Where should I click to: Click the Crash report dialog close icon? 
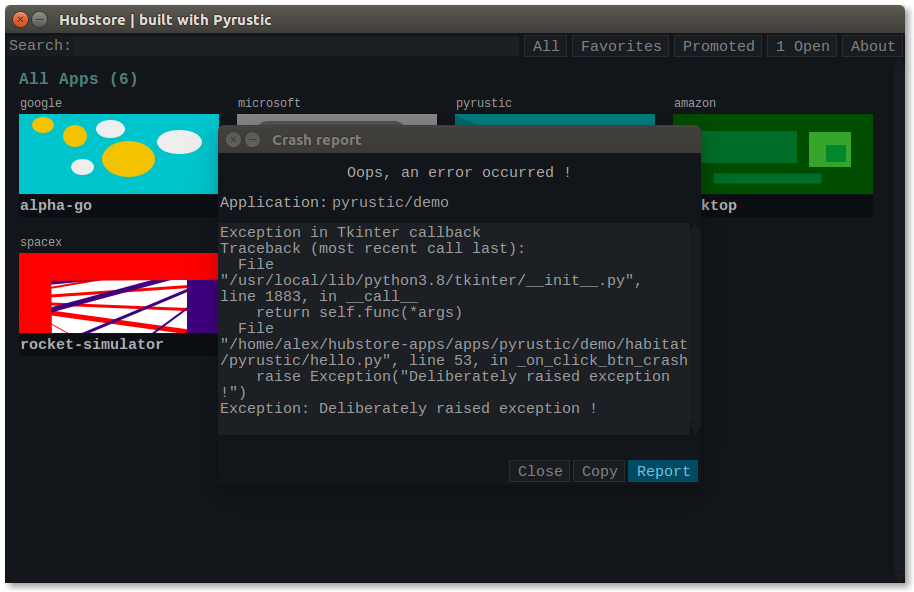(233, 140)
